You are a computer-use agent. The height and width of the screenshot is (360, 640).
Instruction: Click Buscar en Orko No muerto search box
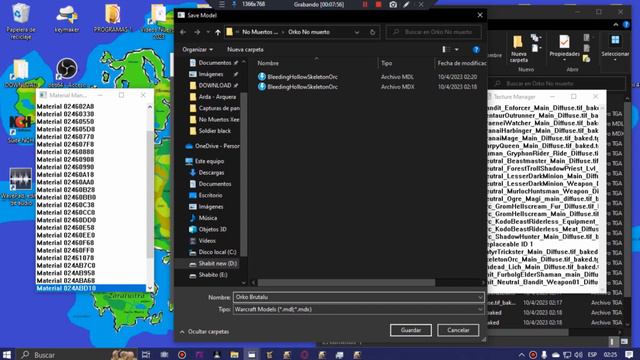click(x=433, y=32)
